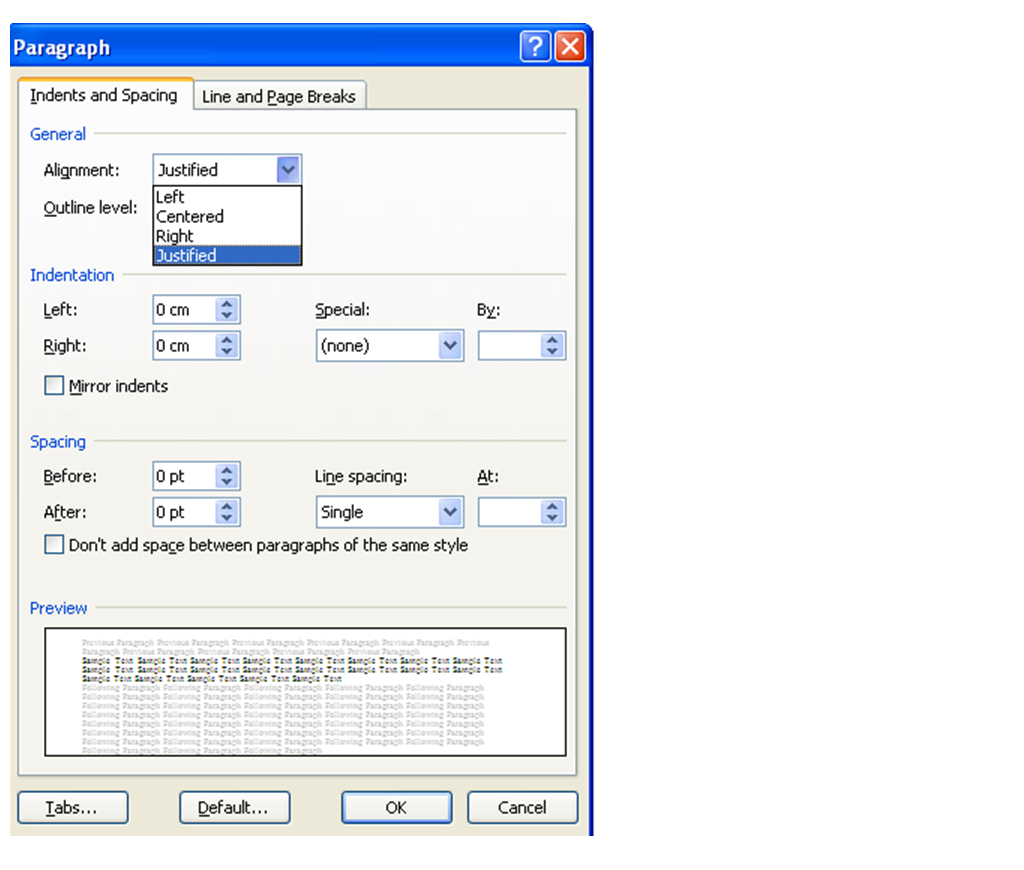1024x870 pixels.
Task: Open the Alignment dropdown arrow
Action: (288, 170)
